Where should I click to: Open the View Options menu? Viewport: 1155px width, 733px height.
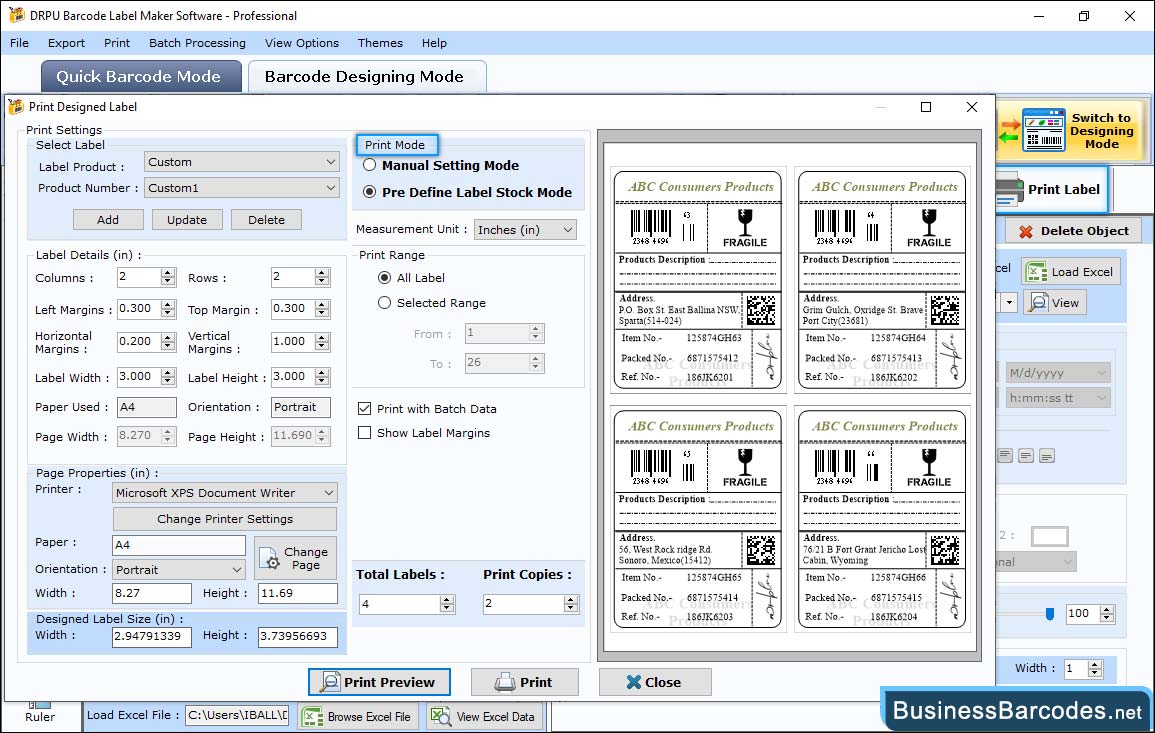click(302, 43)
